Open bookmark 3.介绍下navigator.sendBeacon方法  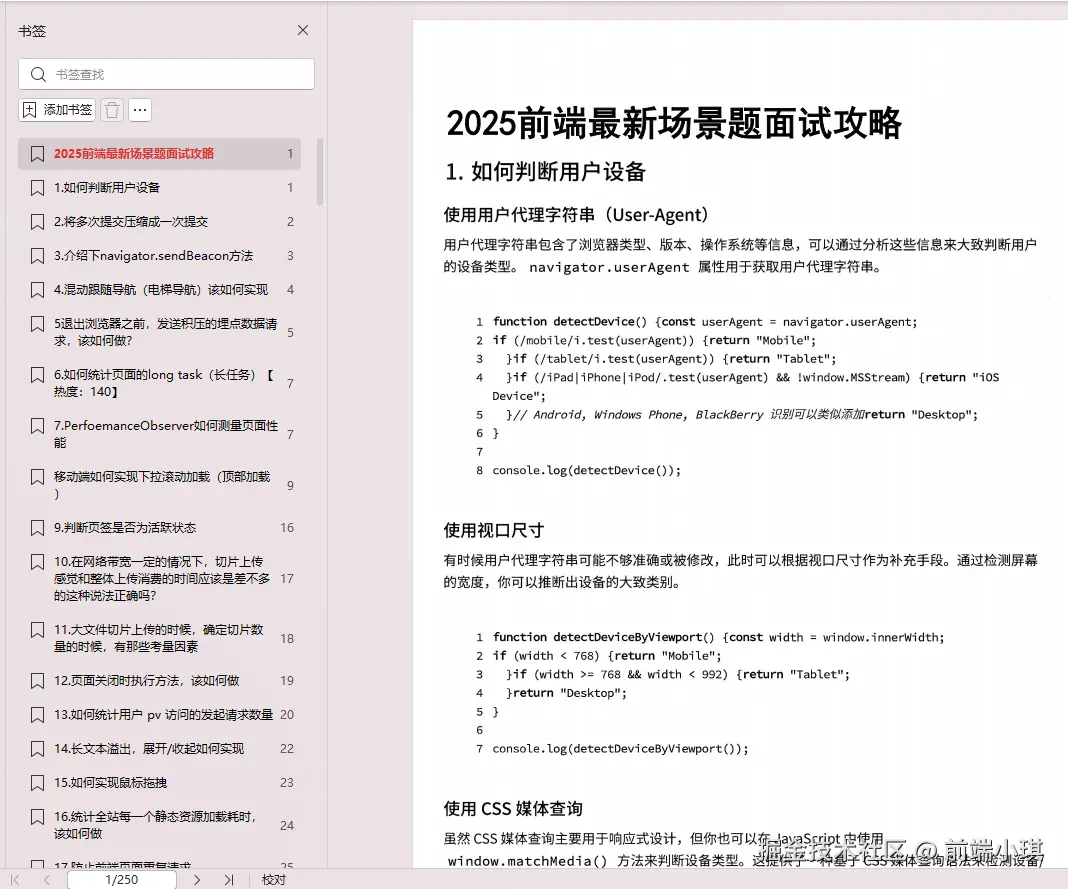(159, 255)
